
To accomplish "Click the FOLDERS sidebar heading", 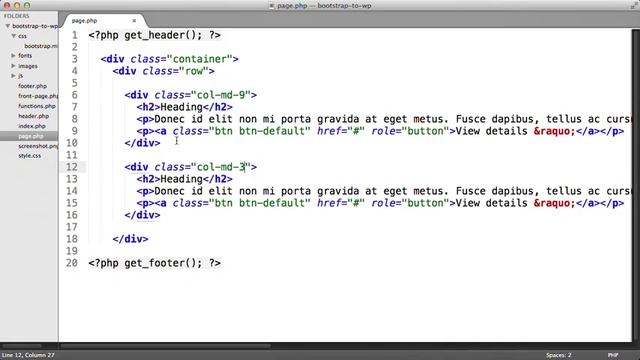I will tap(16, 16).
